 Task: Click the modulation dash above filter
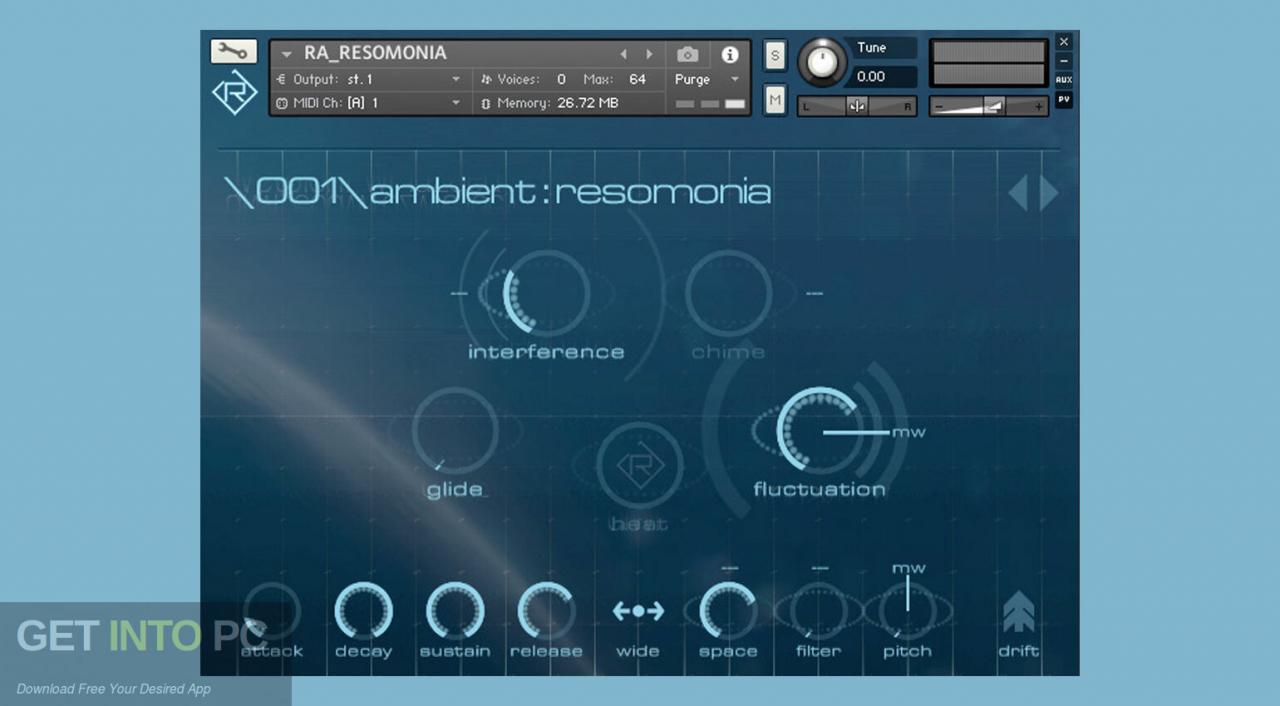pos(819,568)
